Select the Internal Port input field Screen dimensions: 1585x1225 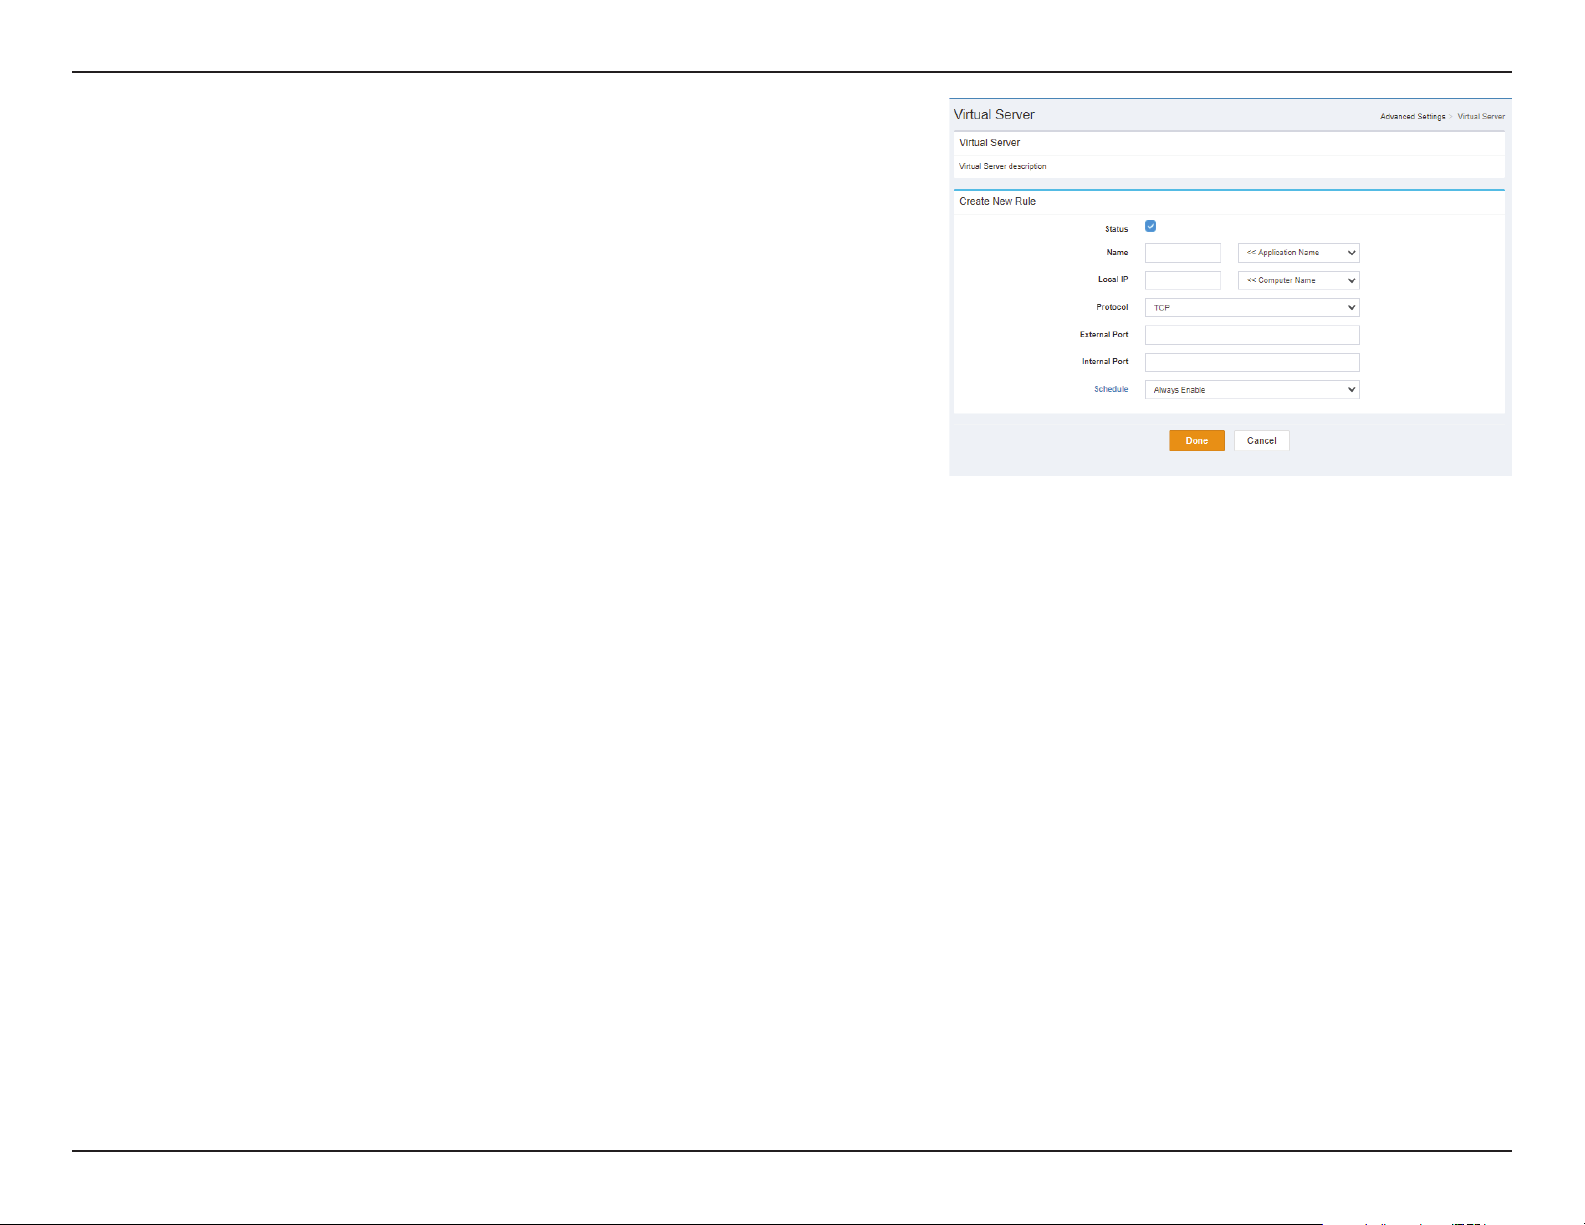click(x=1252, y=362)
